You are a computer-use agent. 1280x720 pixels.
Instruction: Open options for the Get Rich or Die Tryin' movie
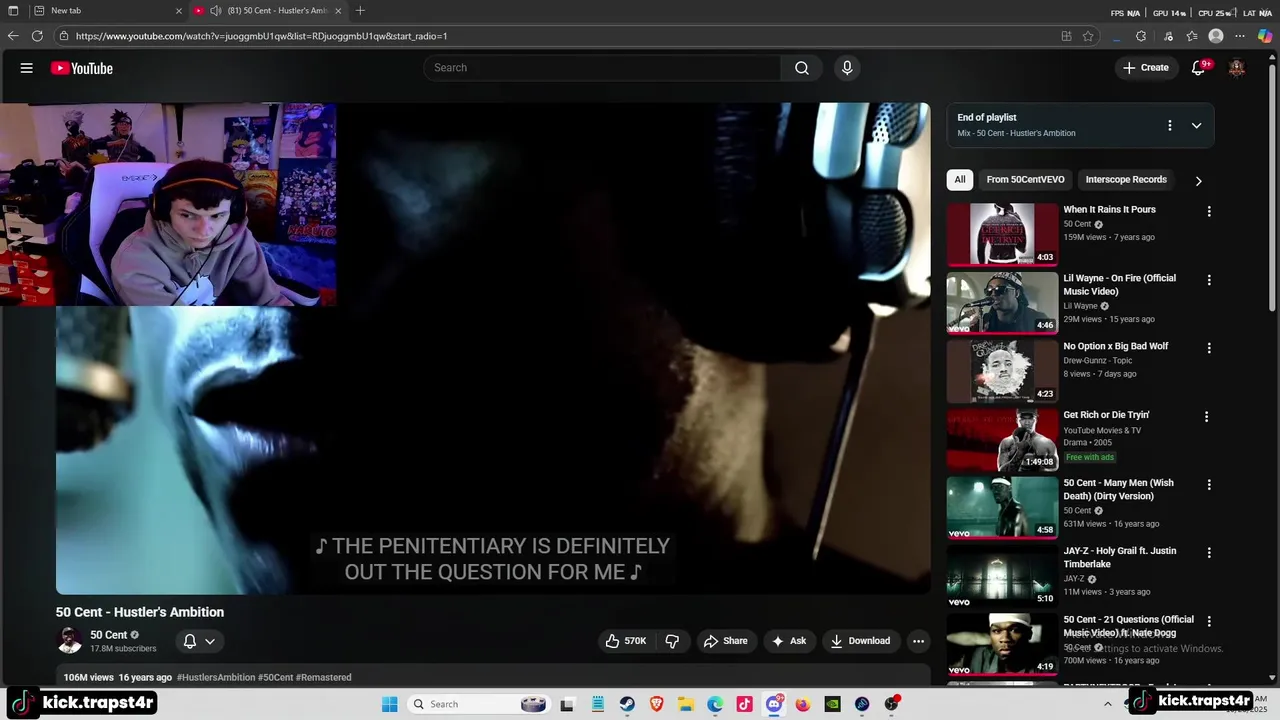pos(1206,416)
